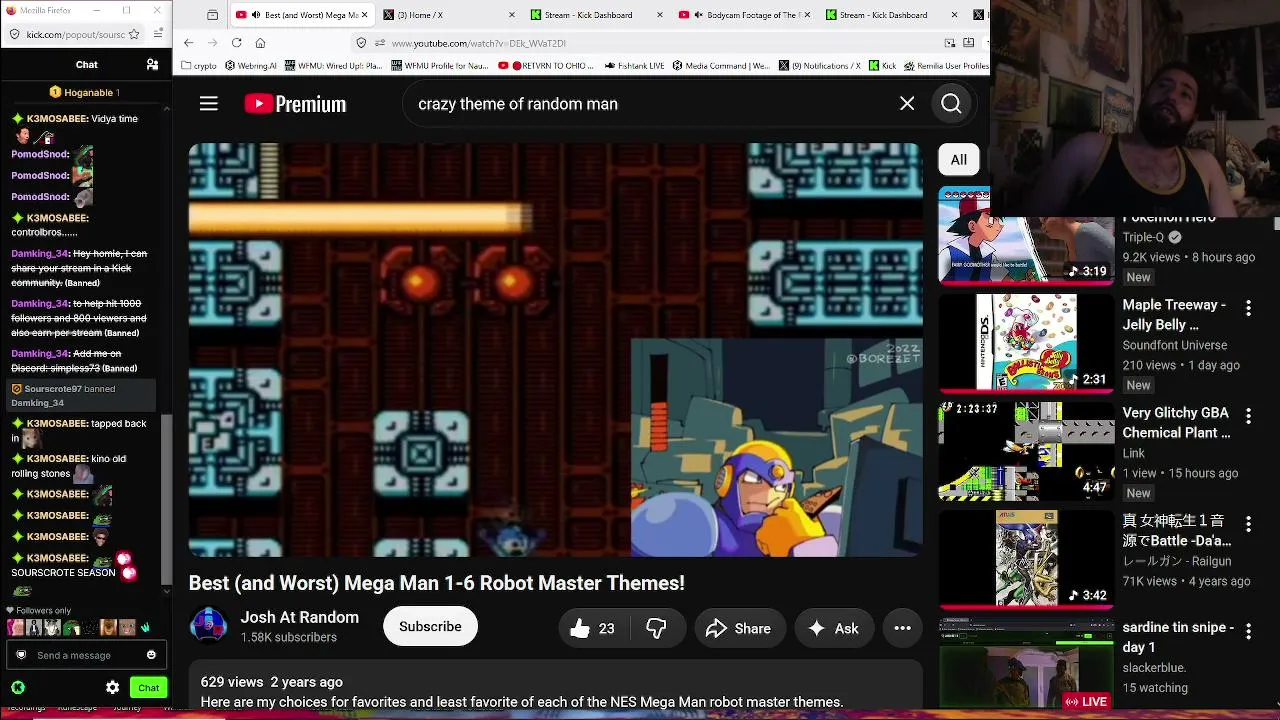
Task: Open the Fishtank LIVE bookmark
Action: tap(634, 66)
